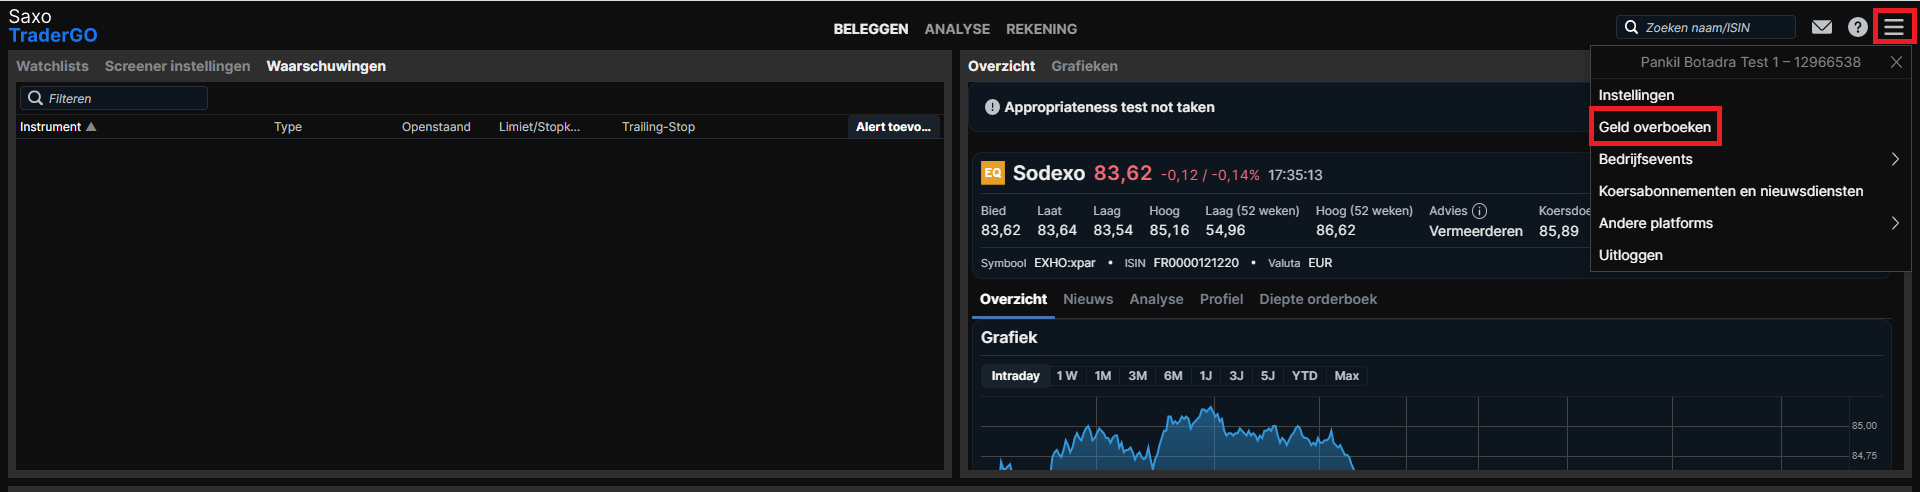Screen dimensions: 1920x492
Task: Click the Alert toevoegen button
Action: coord(893,127)
